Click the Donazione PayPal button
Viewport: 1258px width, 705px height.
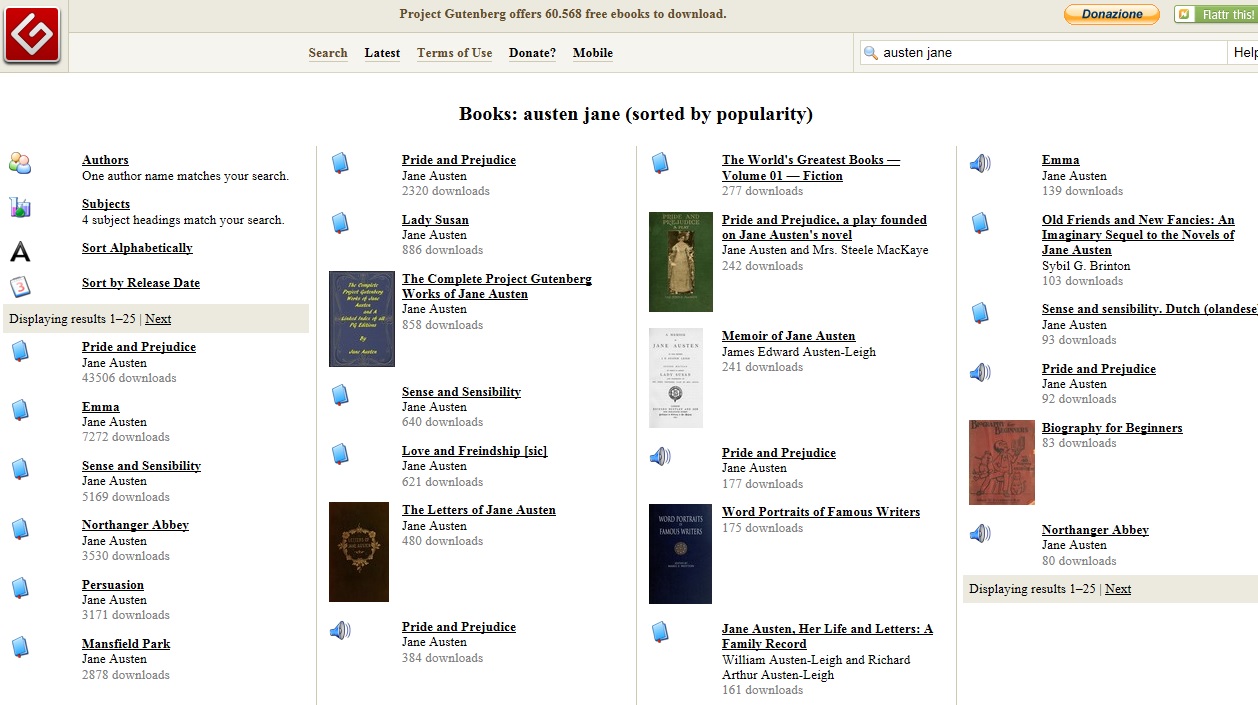click(x=1111, y=14)
